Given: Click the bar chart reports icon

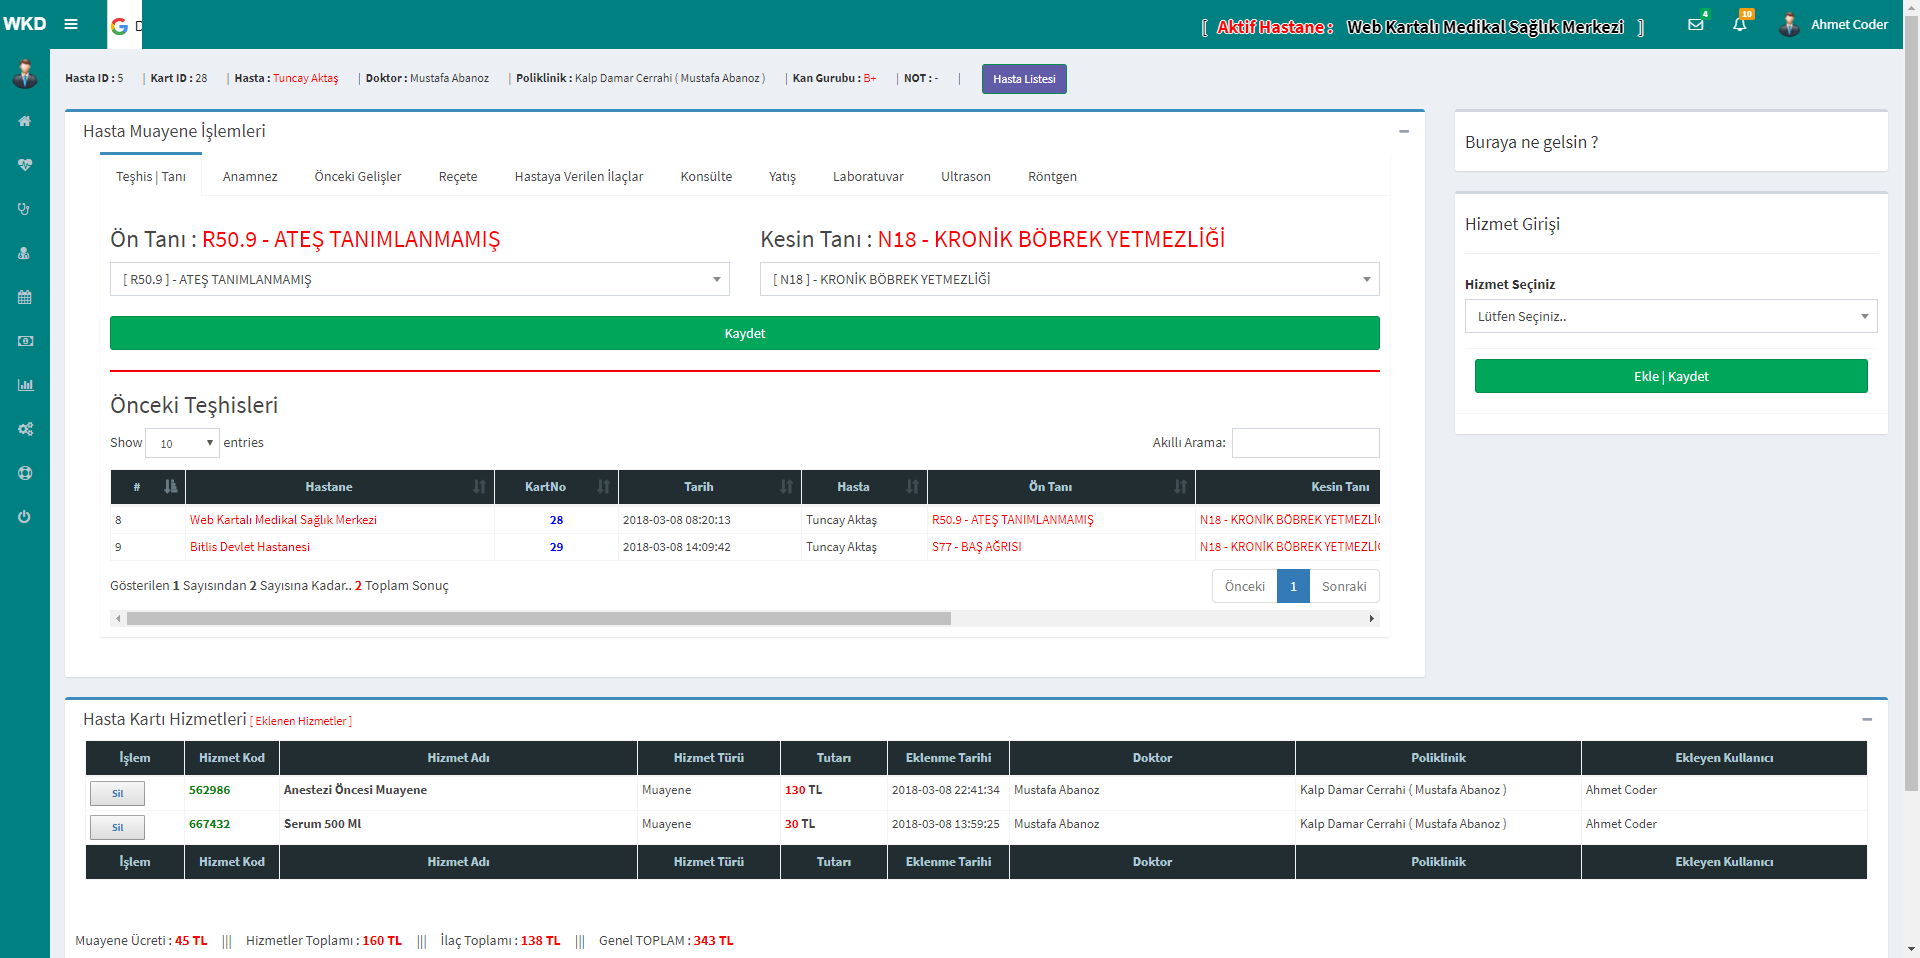Looking at the screenshot, I should point(25,385).
